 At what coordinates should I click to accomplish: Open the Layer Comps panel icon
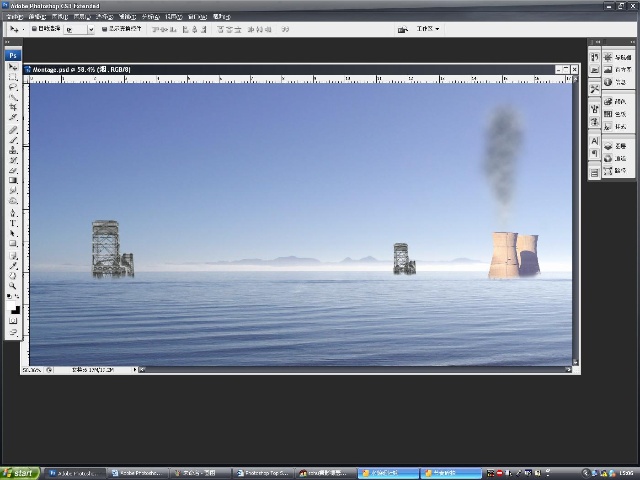click(594, 173)
